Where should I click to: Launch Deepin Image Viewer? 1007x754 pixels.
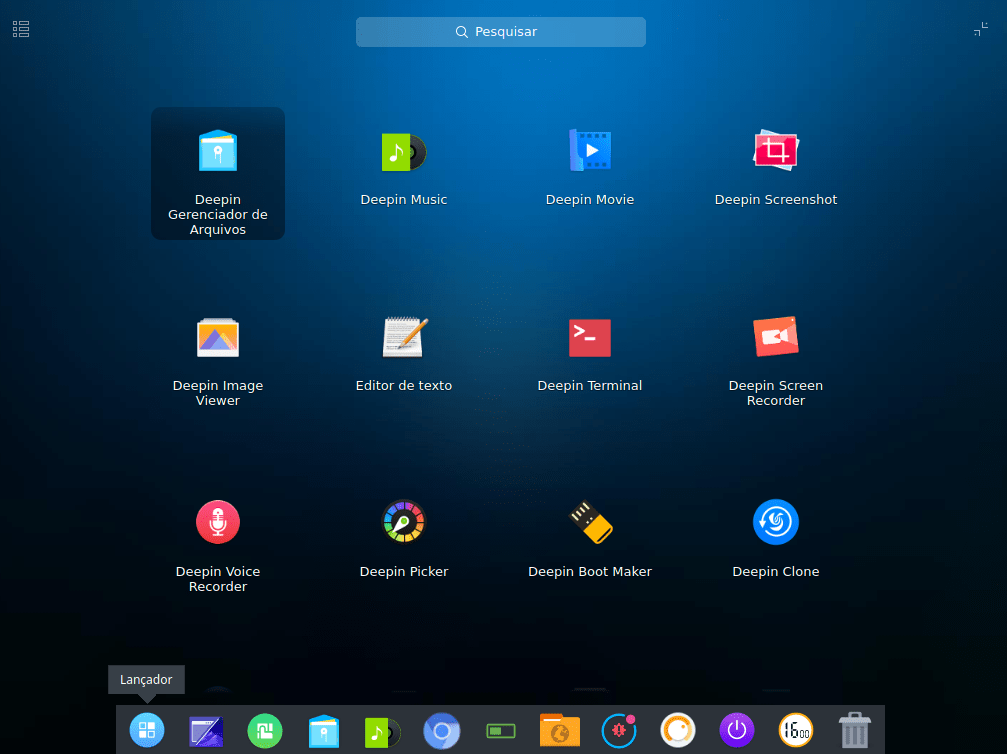[x=218, y=338]
